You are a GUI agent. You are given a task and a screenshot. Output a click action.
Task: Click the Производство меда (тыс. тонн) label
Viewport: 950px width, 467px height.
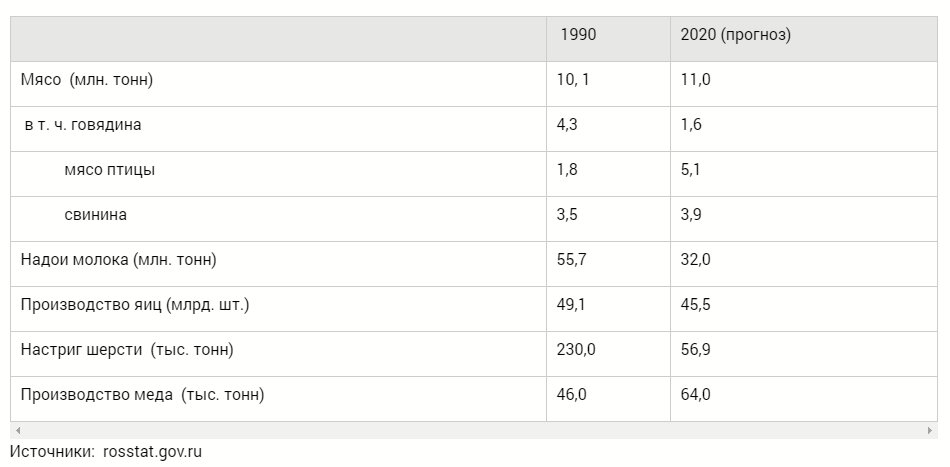click(x=142, y=395)
